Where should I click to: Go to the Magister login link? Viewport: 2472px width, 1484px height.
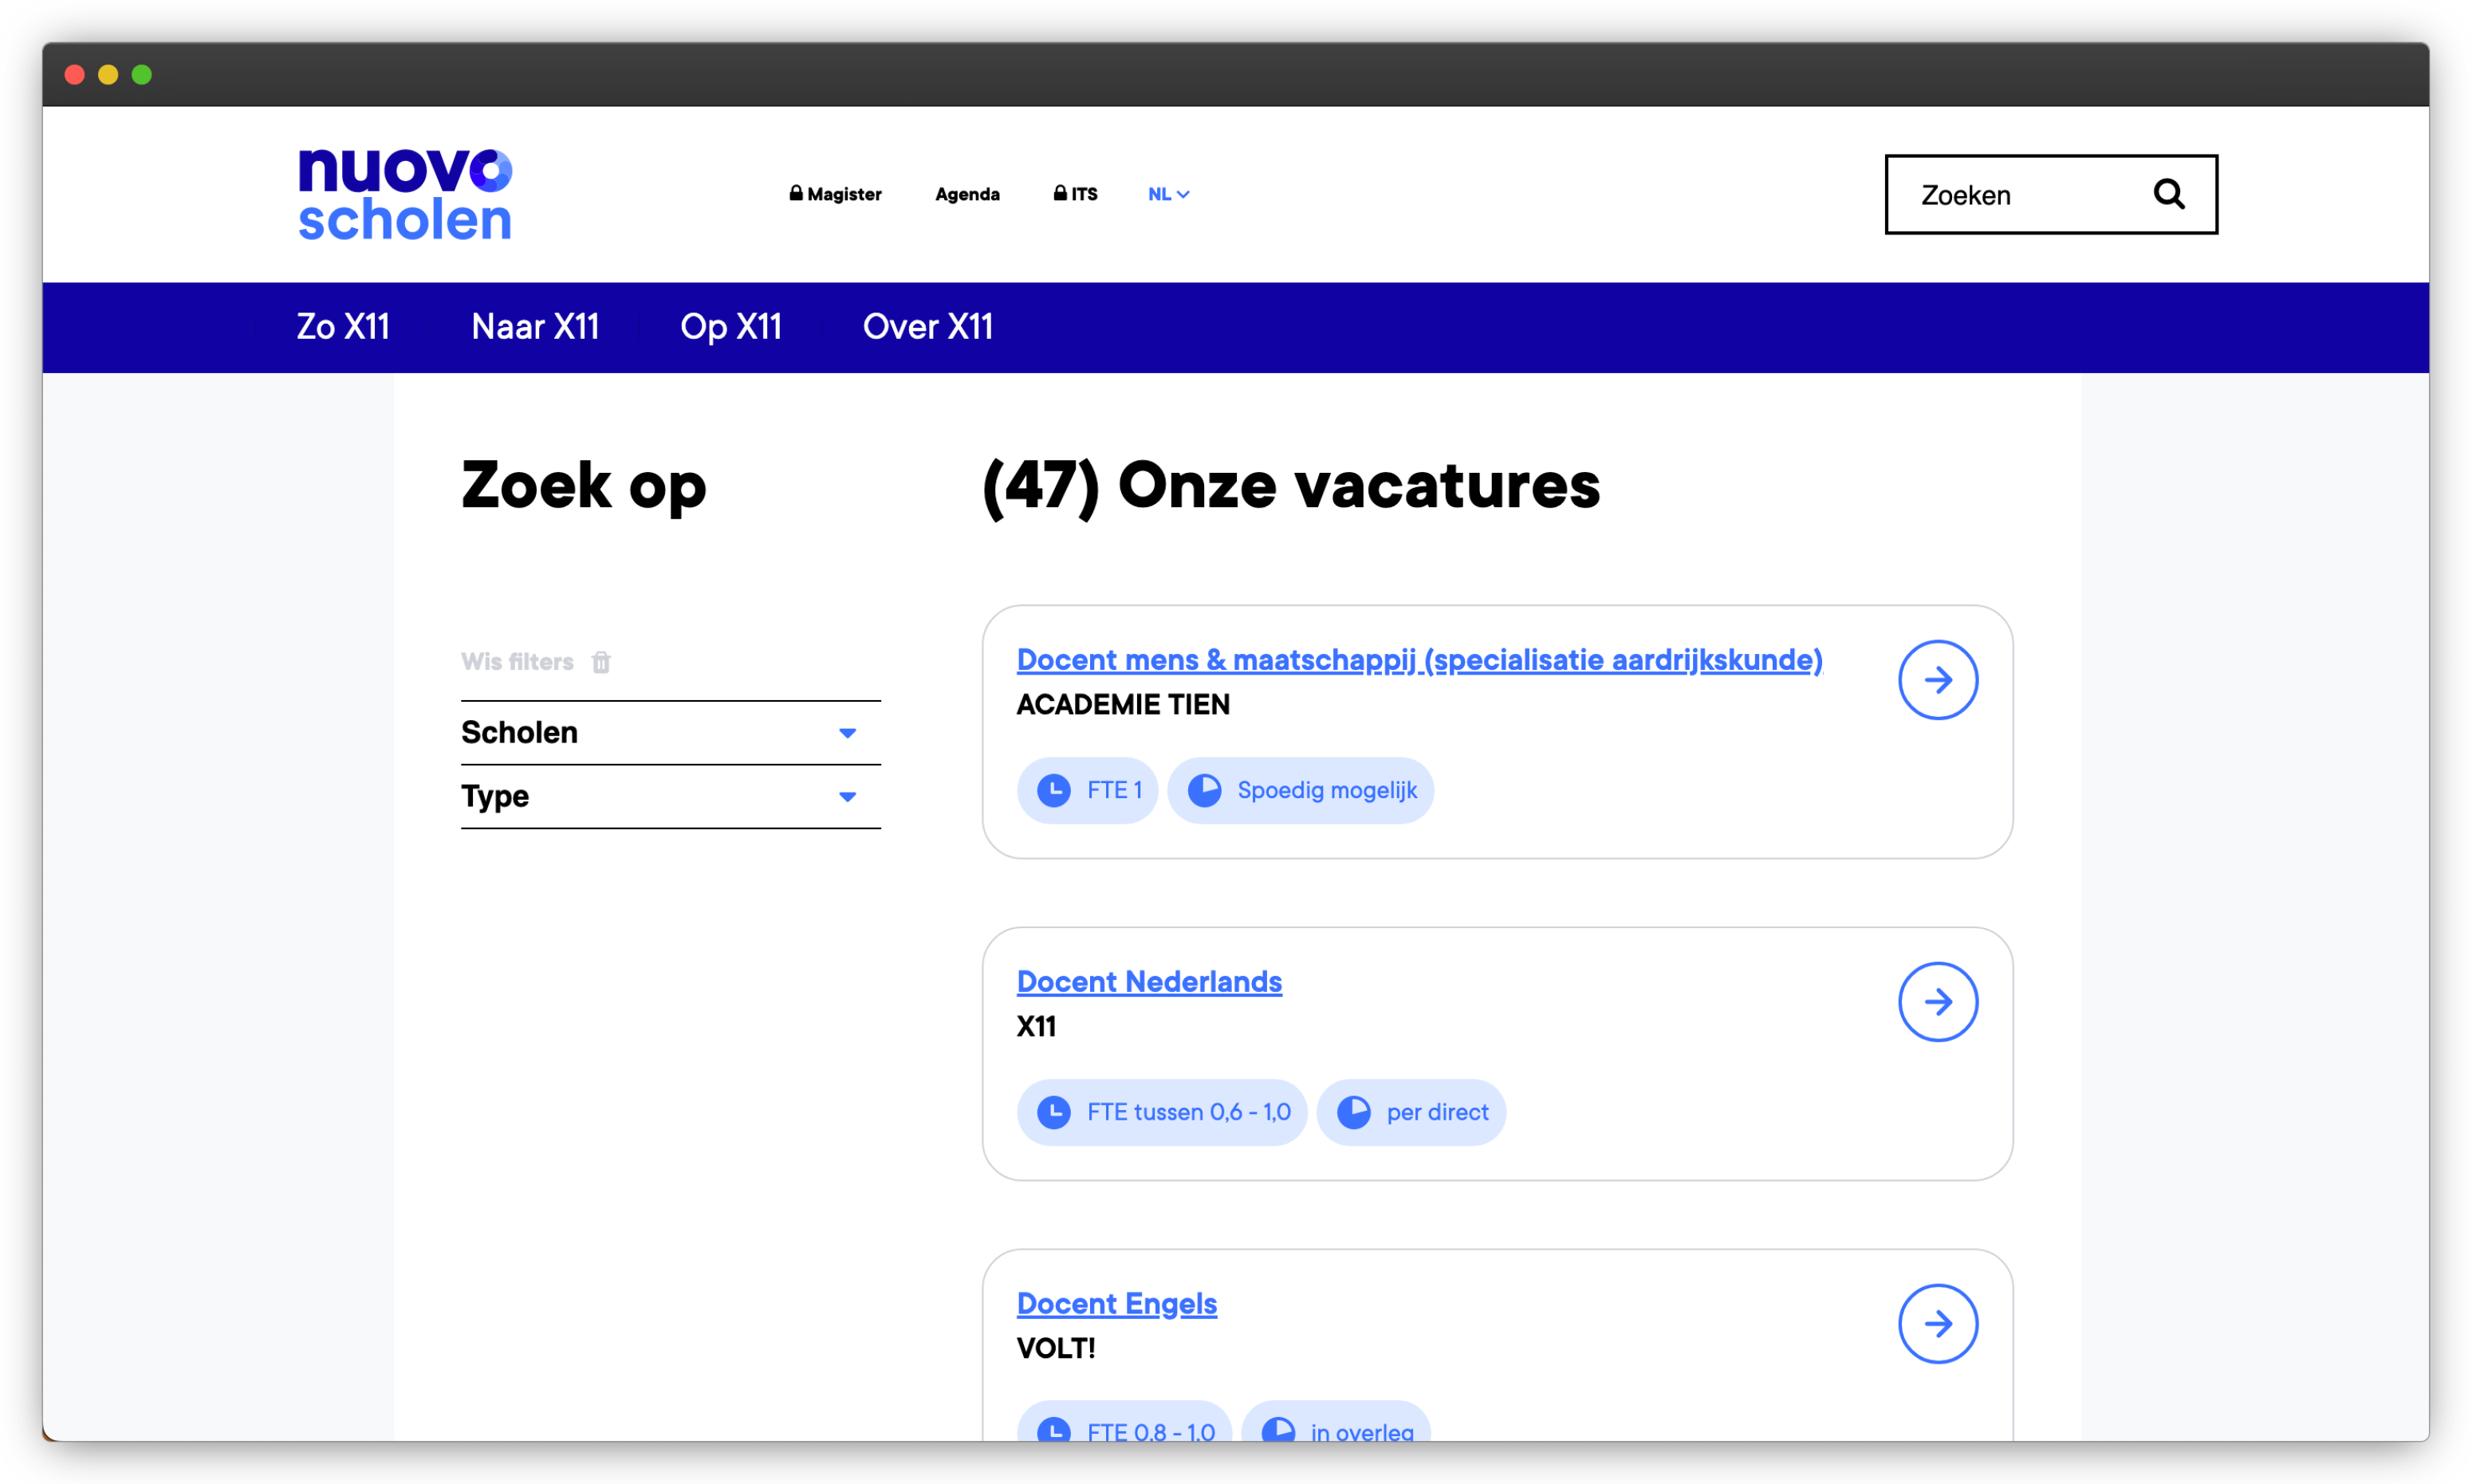tap(835, 194)
